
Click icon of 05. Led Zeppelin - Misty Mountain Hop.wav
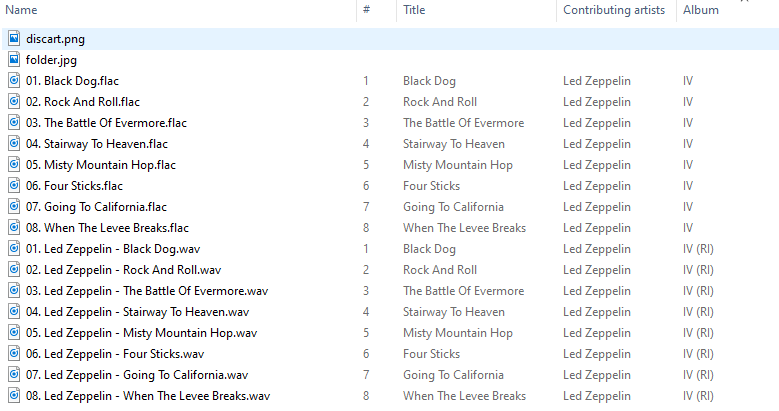coord(14,333)
